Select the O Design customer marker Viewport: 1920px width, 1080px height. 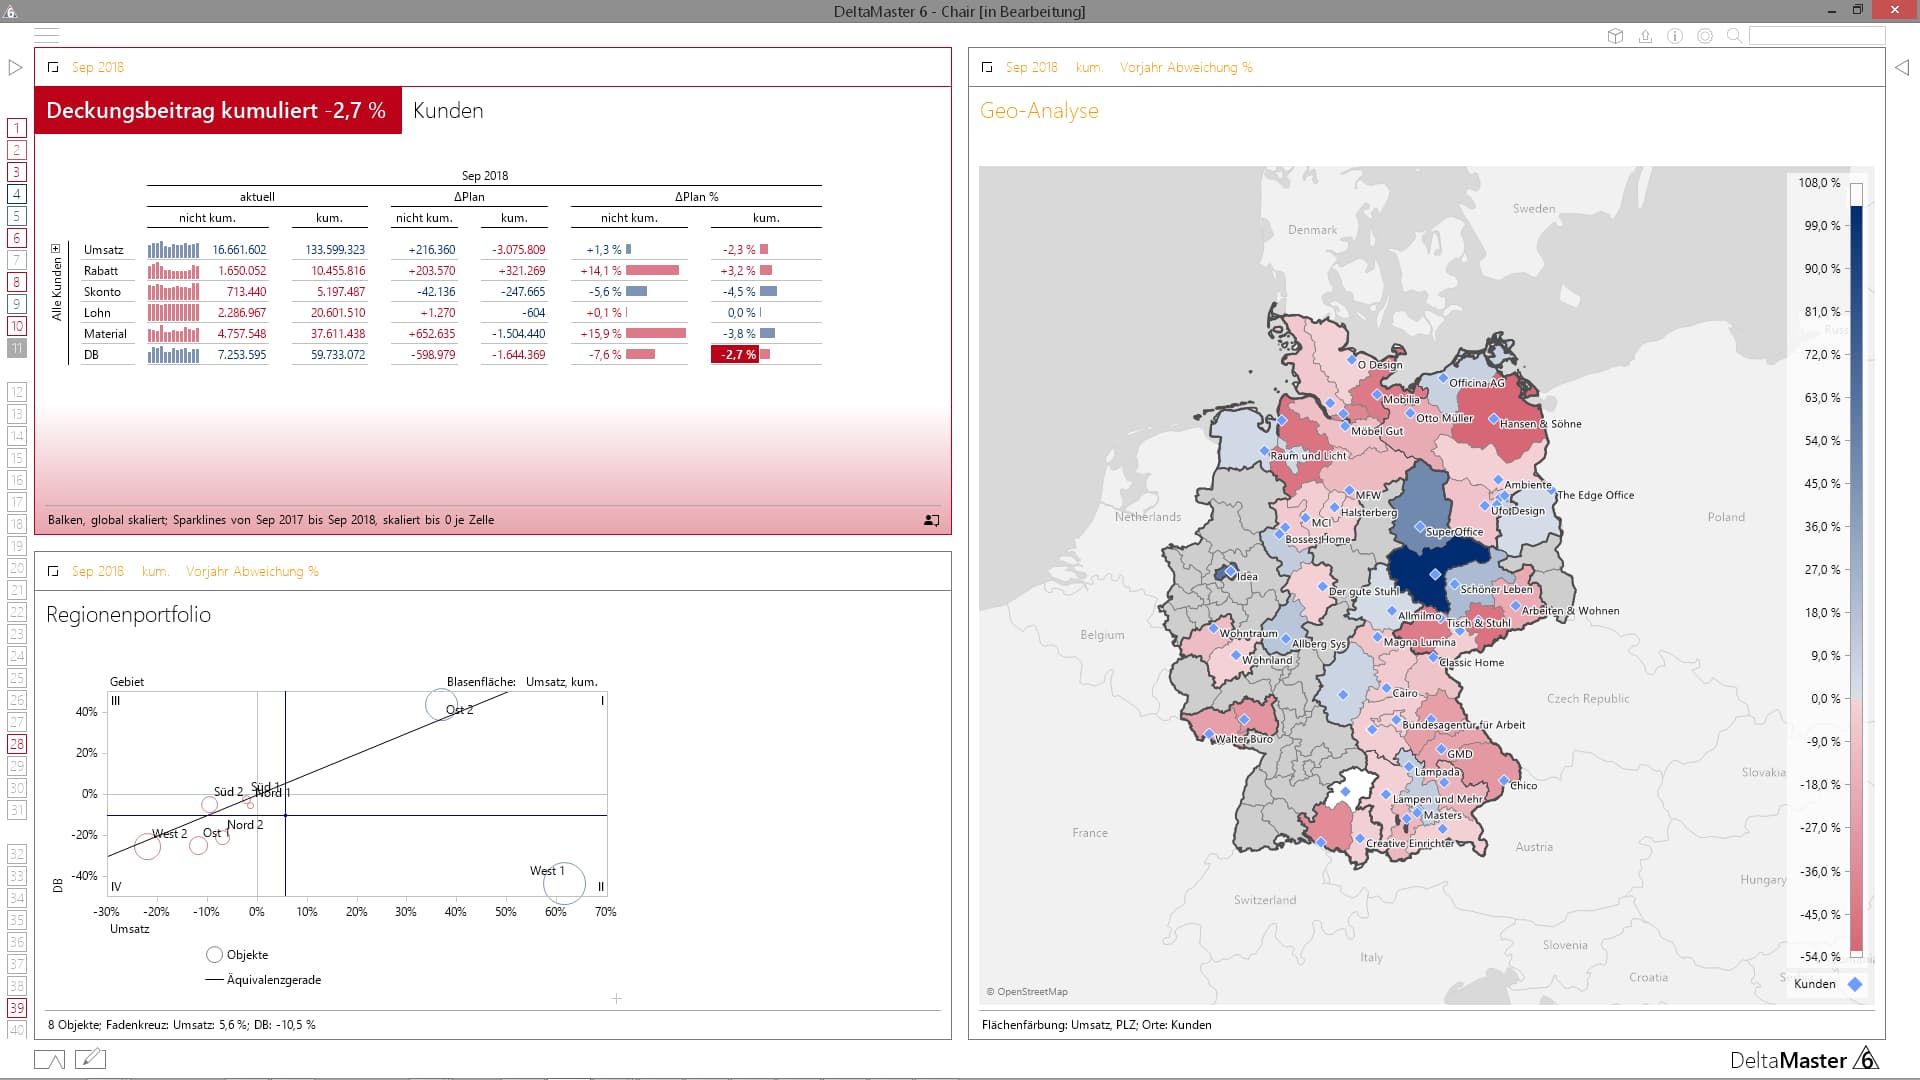coord(1351,359)
